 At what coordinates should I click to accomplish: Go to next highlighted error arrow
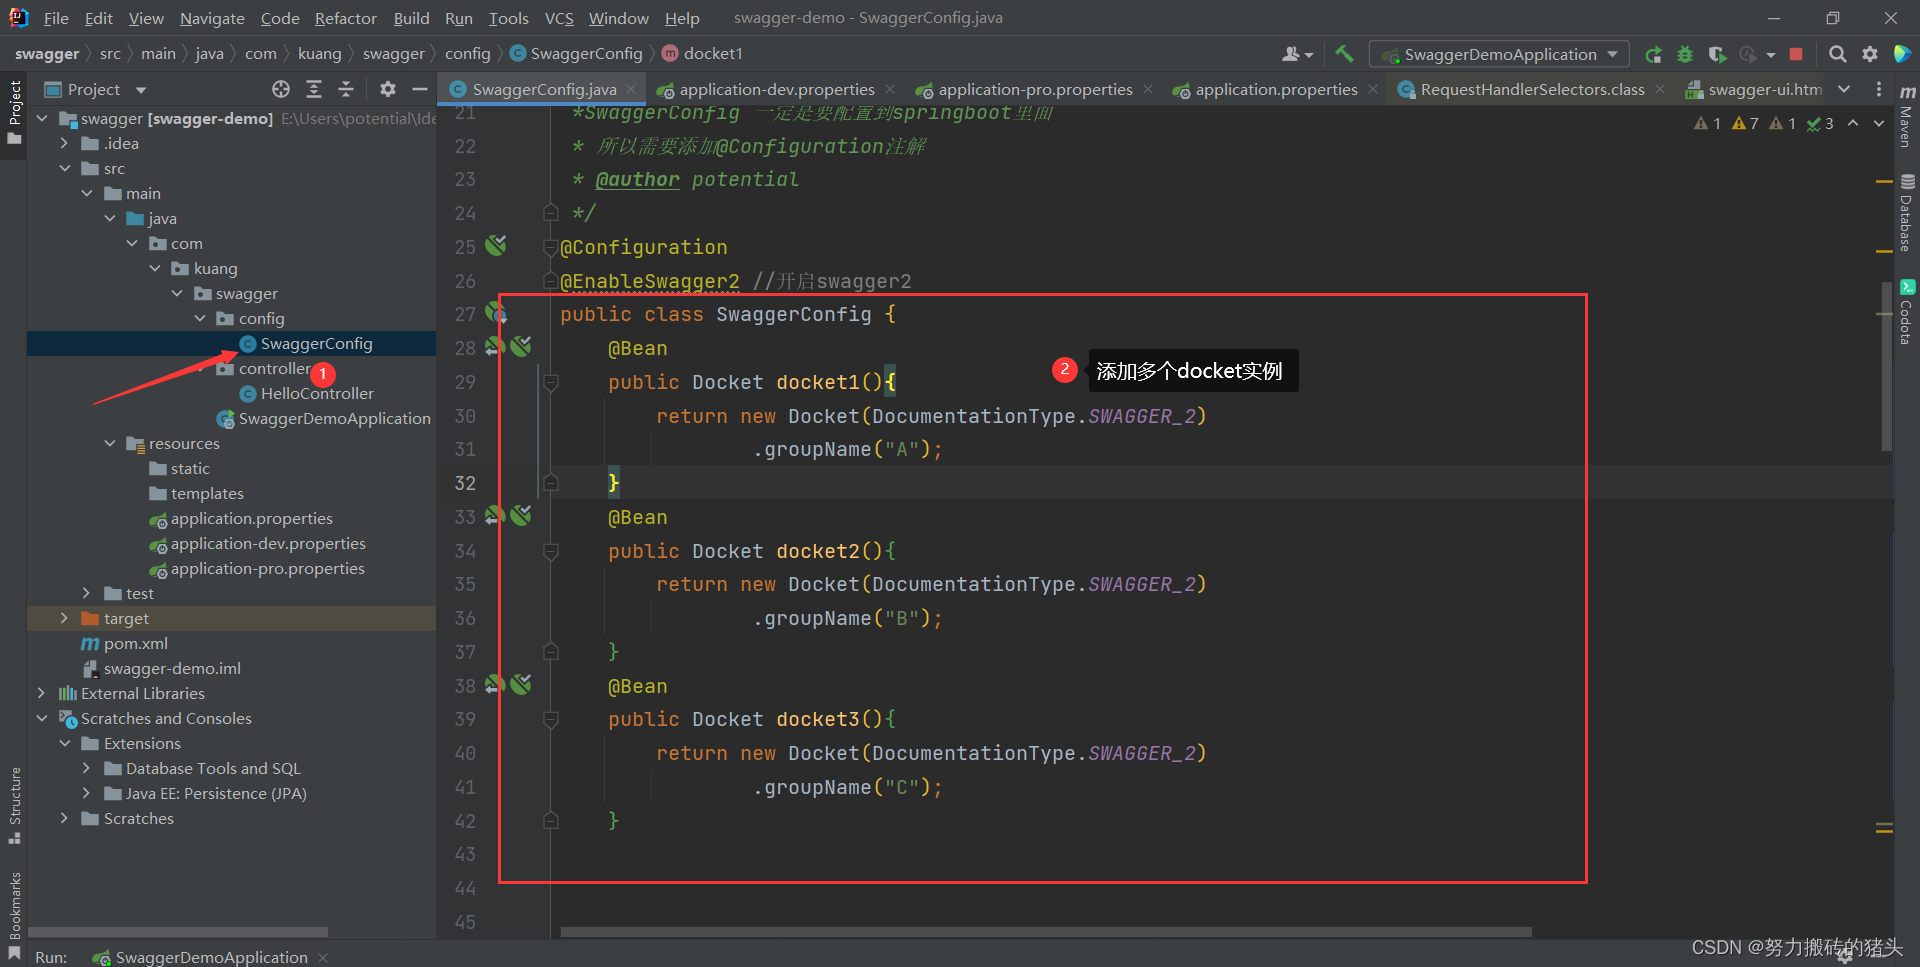pos(1879,123)
